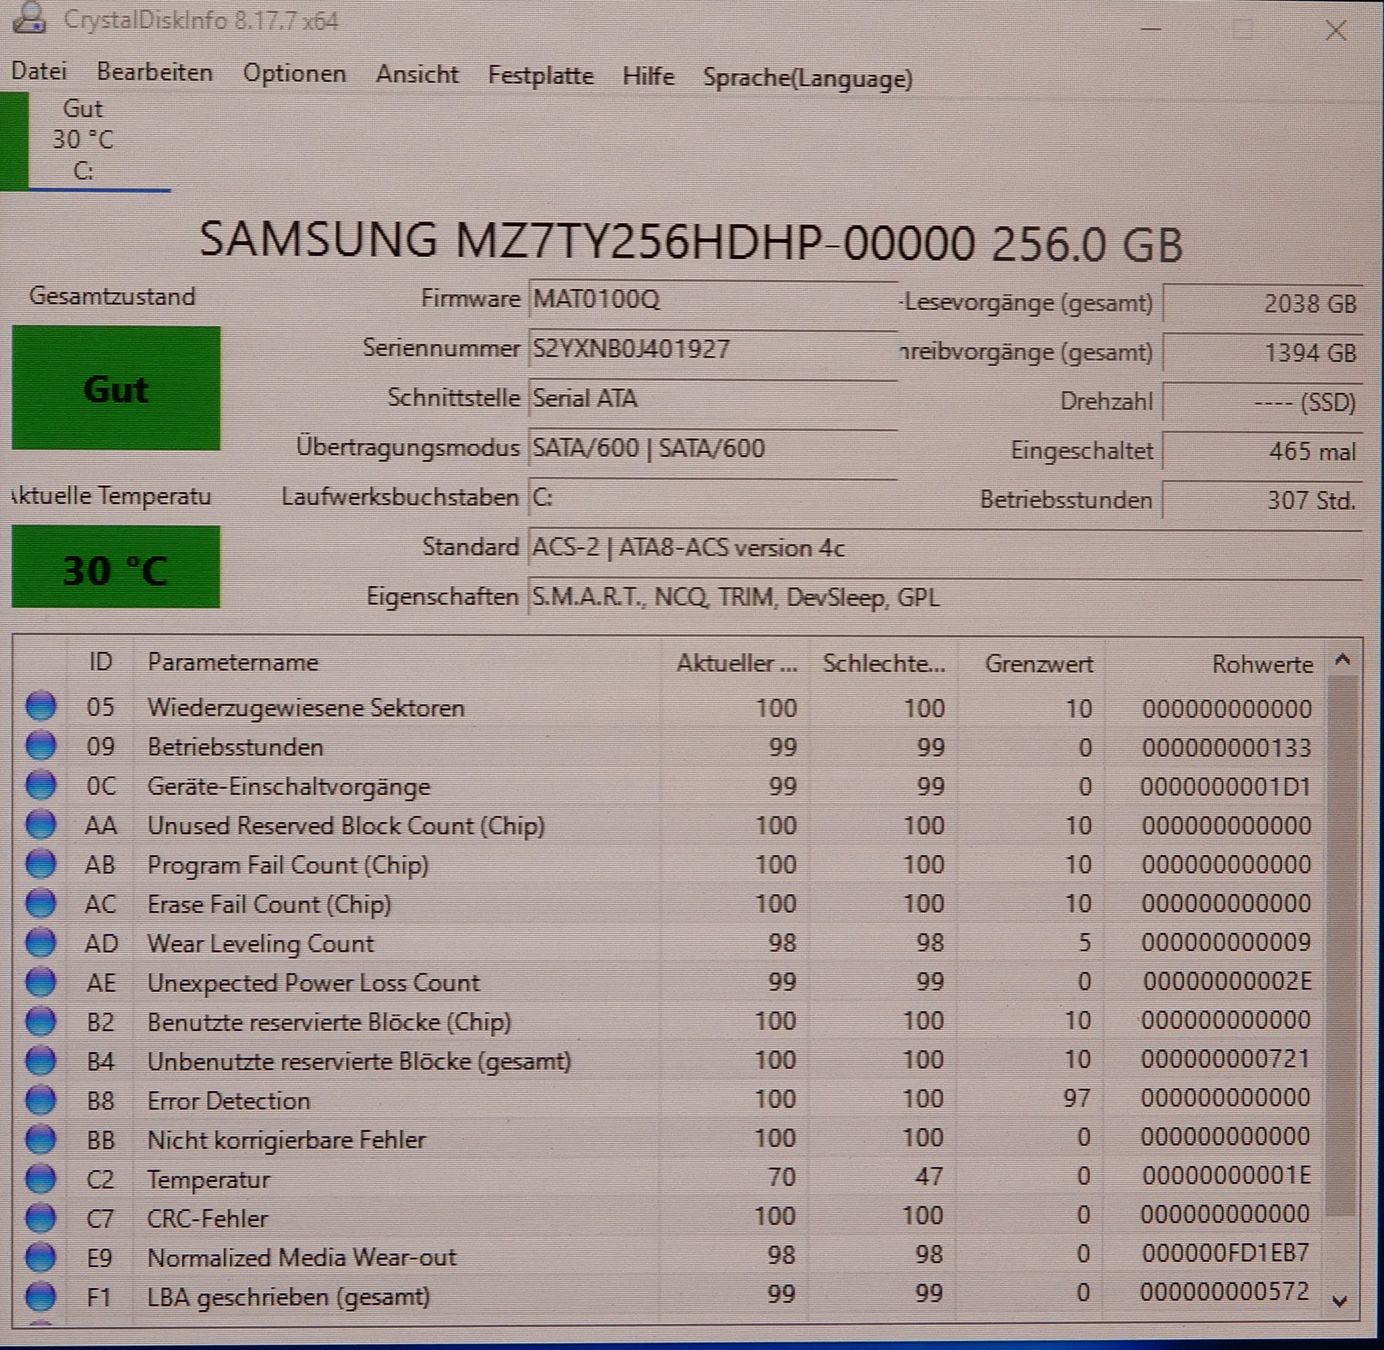Click the status dot for Wear Leveling Count
Screen dimensions: 1384x1350
[x=41, y=942]
